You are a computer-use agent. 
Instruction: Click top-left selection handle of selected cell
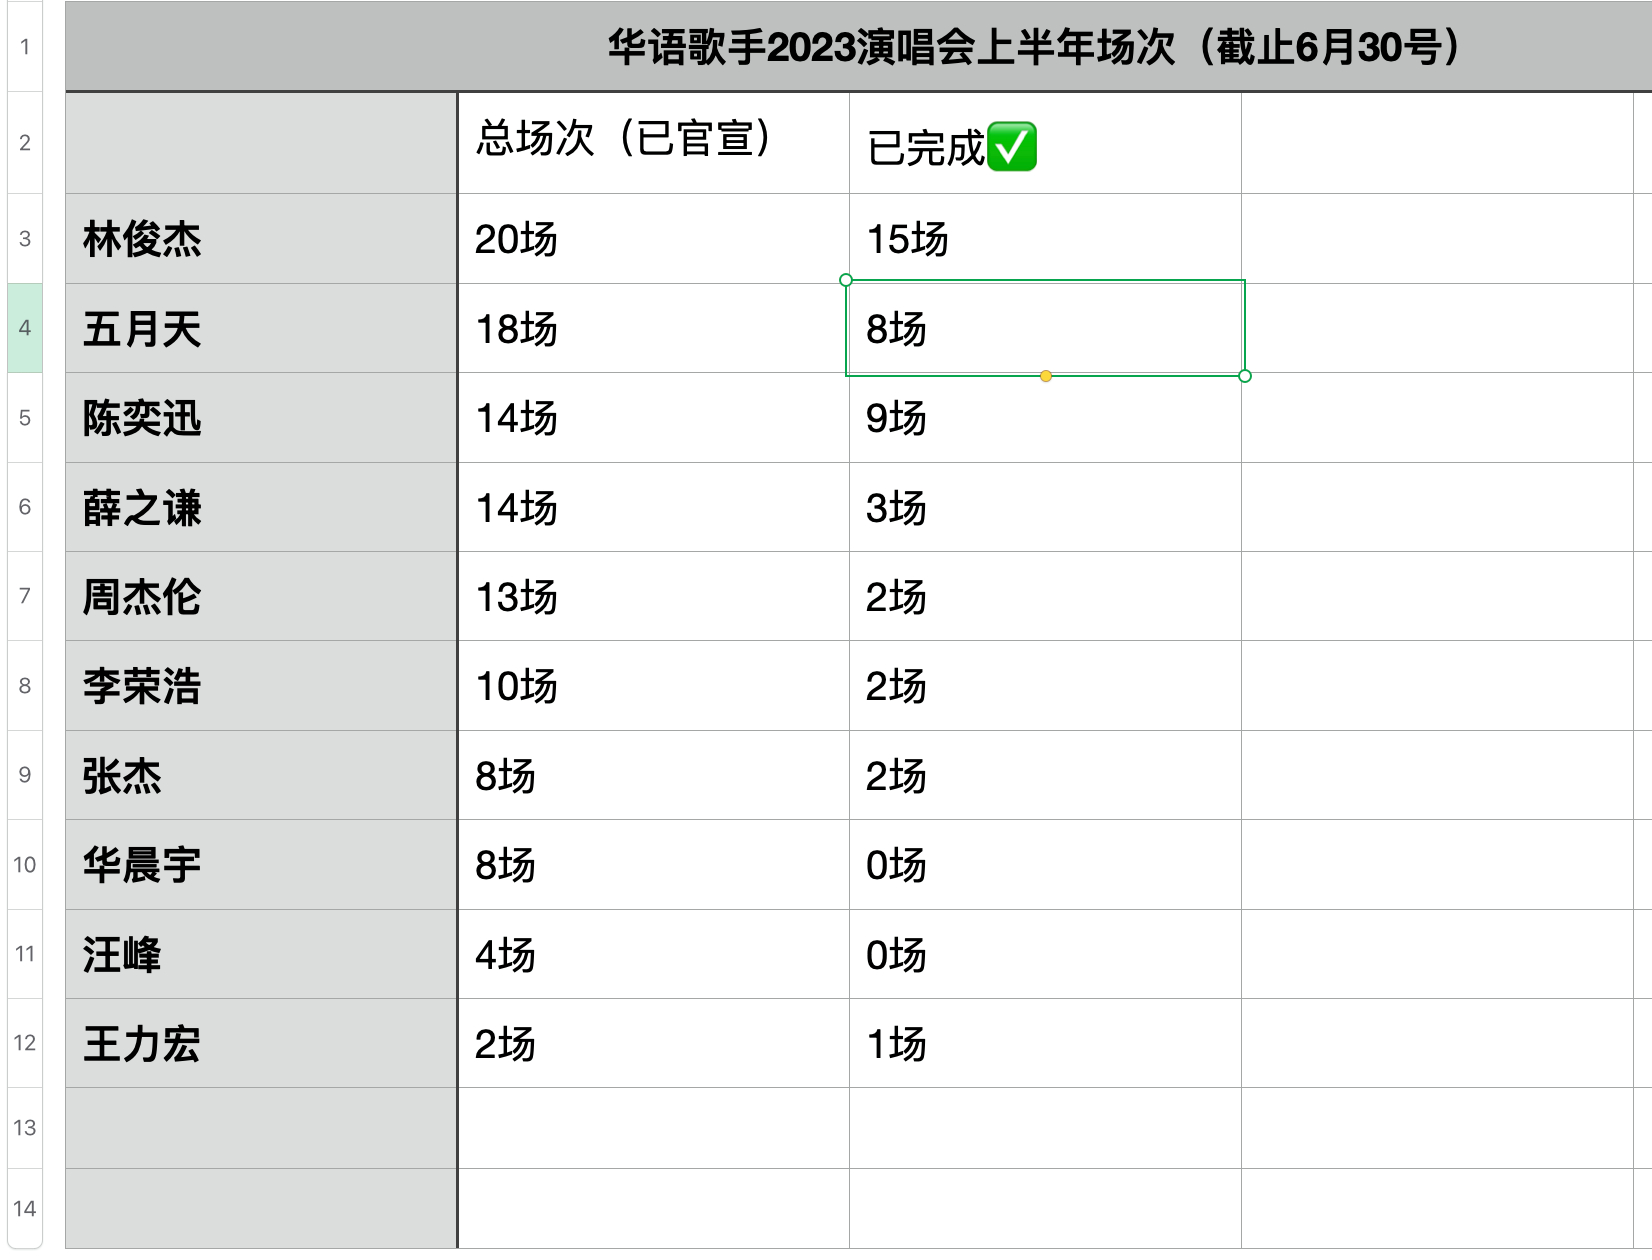coord(846,280)
